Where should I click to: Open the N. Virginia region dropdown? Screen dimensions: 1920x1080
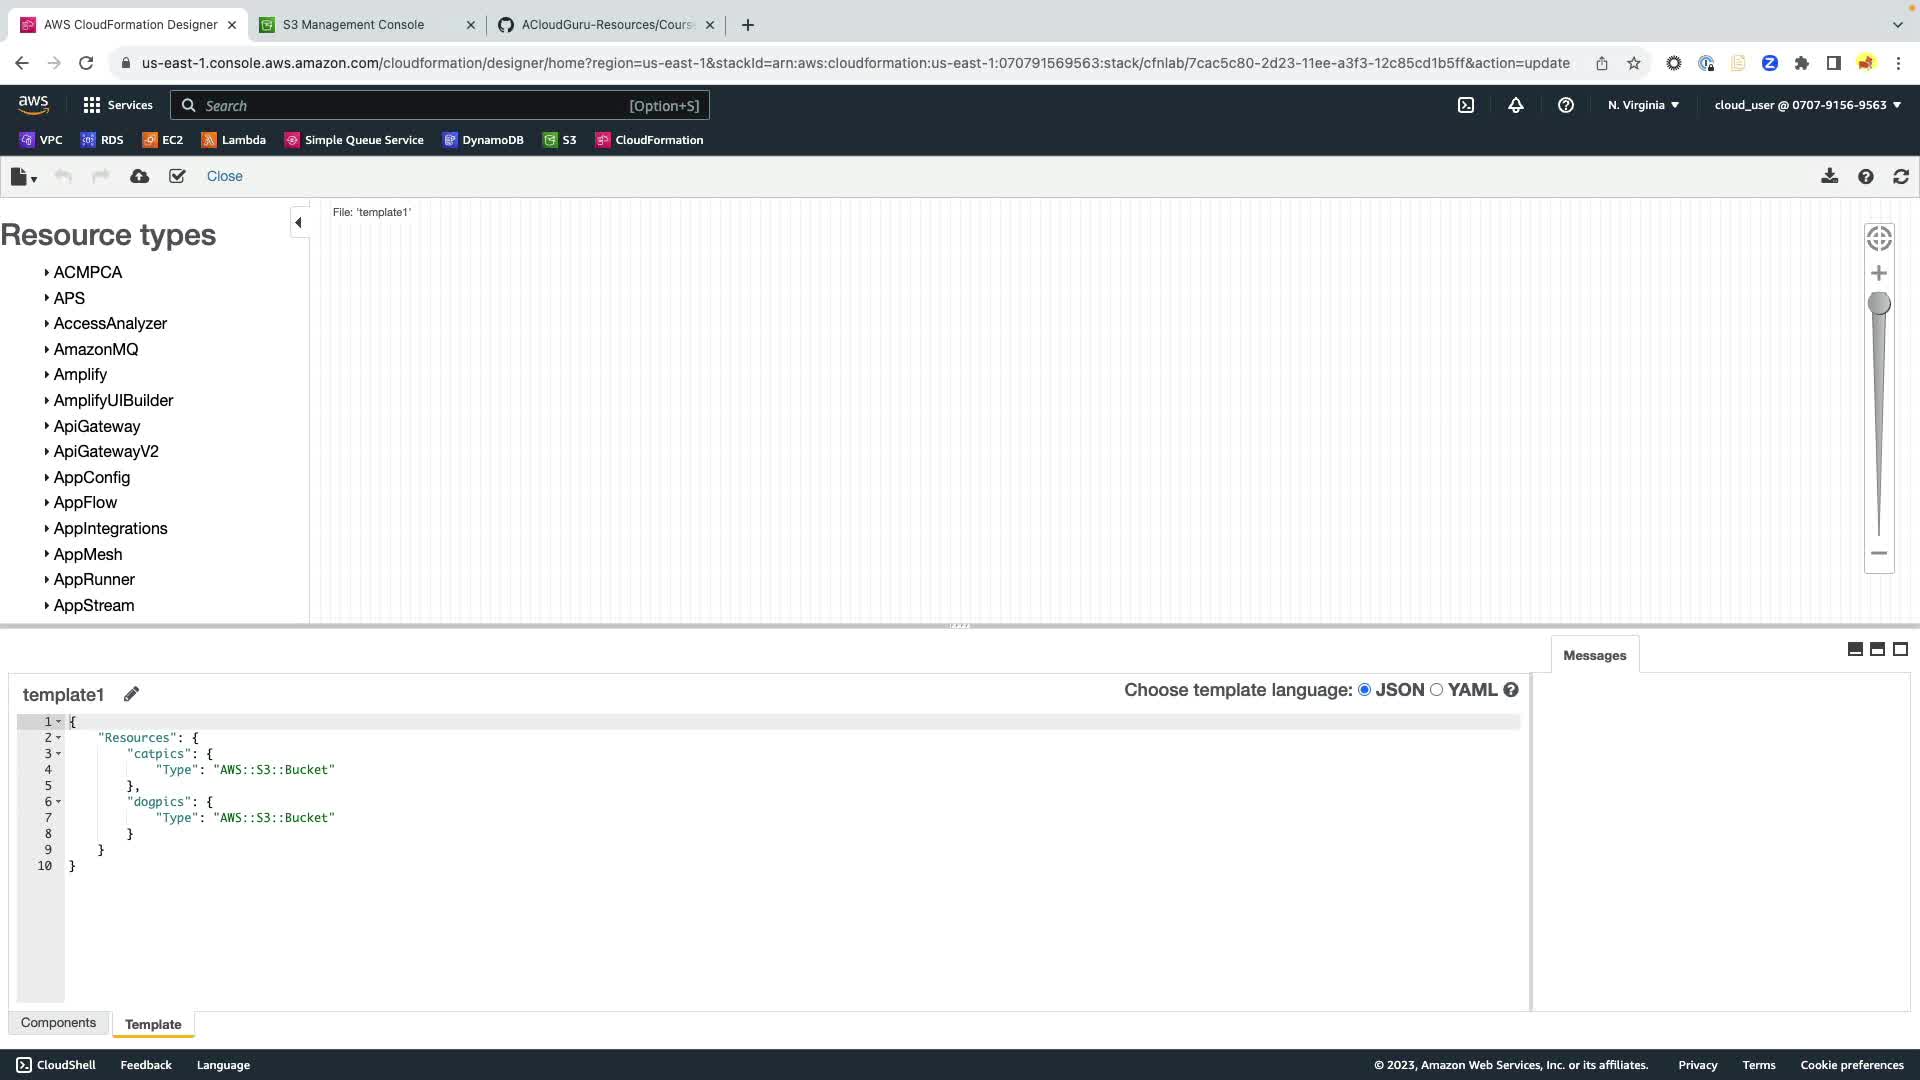[x=1643, y=105]
